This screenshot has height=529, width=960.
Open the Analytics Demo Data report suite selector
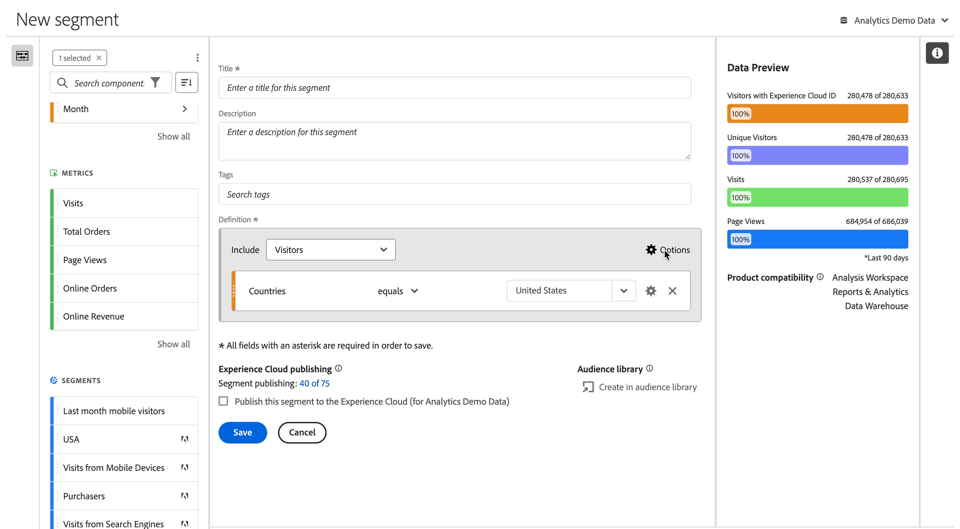click(x=894, y=20)
